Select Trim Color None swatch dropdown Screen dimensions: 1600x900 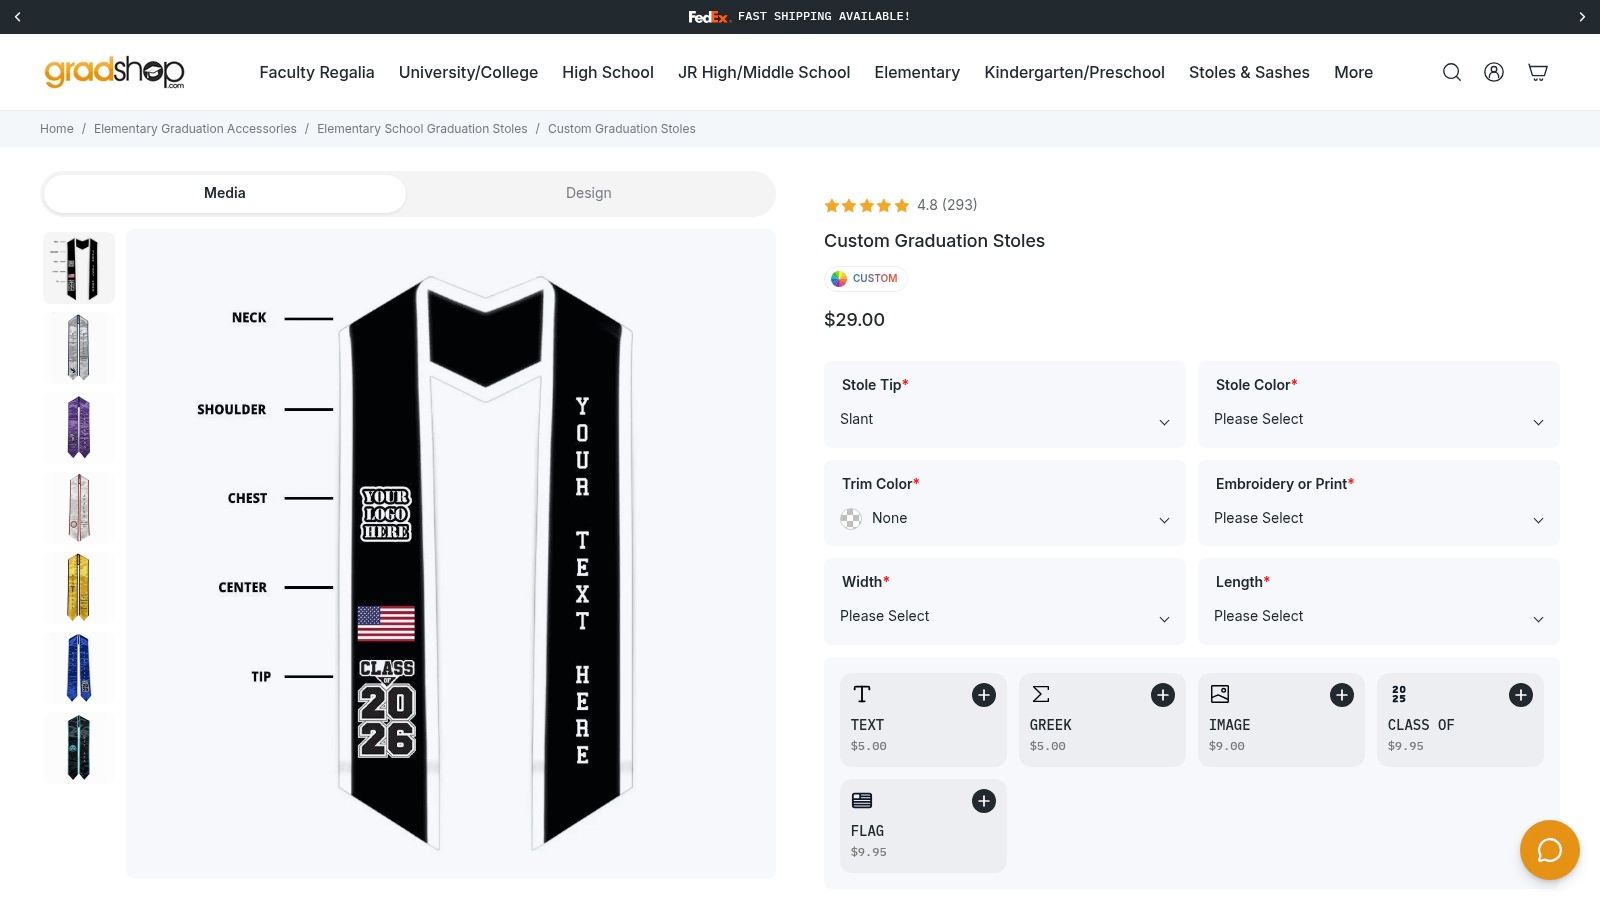point(1005,503)
